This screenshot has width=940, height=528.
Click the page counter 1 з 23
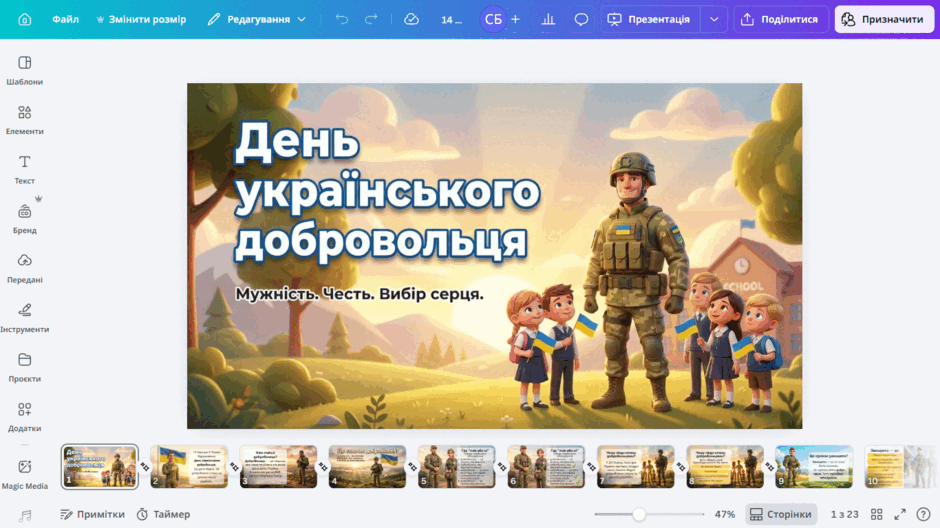coord(844,514)
